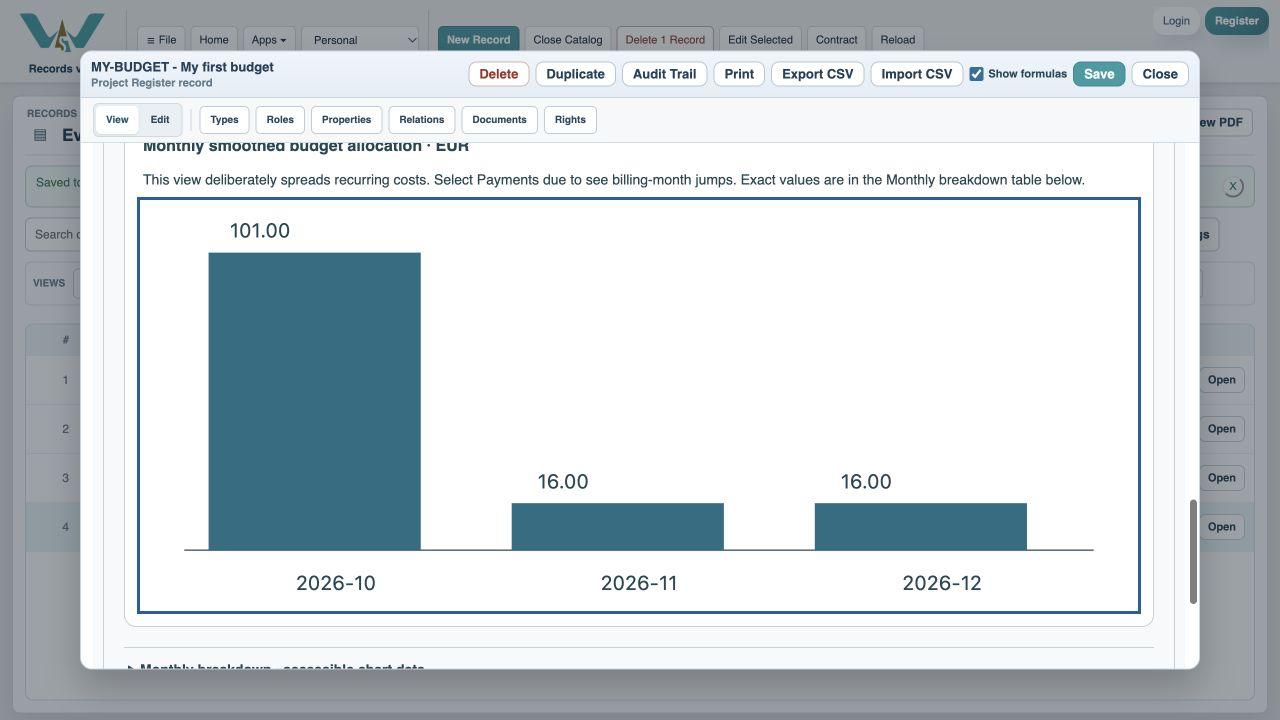The height and width of the screenshot is (720, 1280).
Task: Click the 2026-11 chart bar
Action: (617, 526)
